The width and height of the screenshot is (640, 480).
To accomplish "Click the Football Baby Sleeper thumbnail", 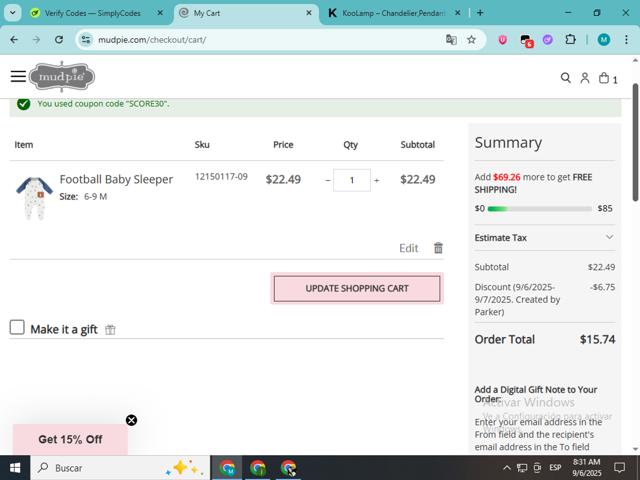I will [34, 198].
